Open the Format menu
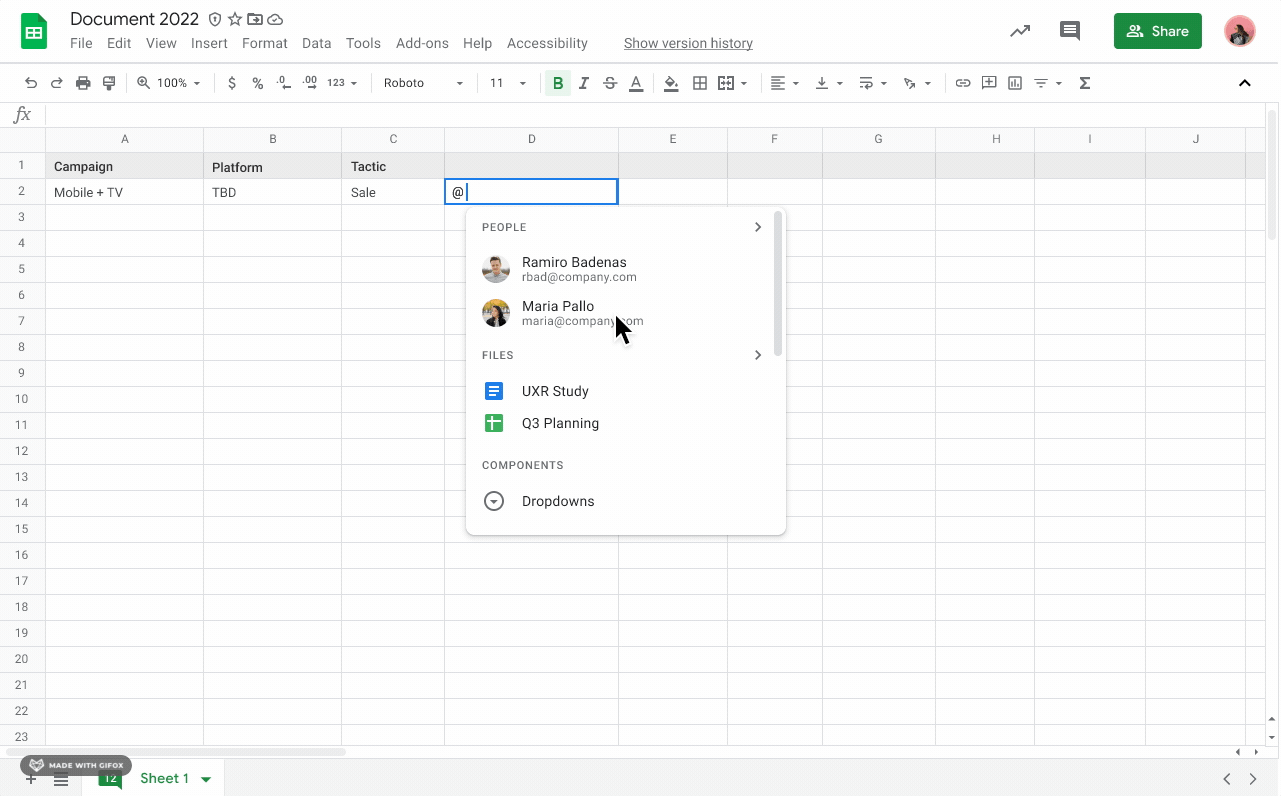The height and width of the screenshot is (796, 1281). (264, 43)
